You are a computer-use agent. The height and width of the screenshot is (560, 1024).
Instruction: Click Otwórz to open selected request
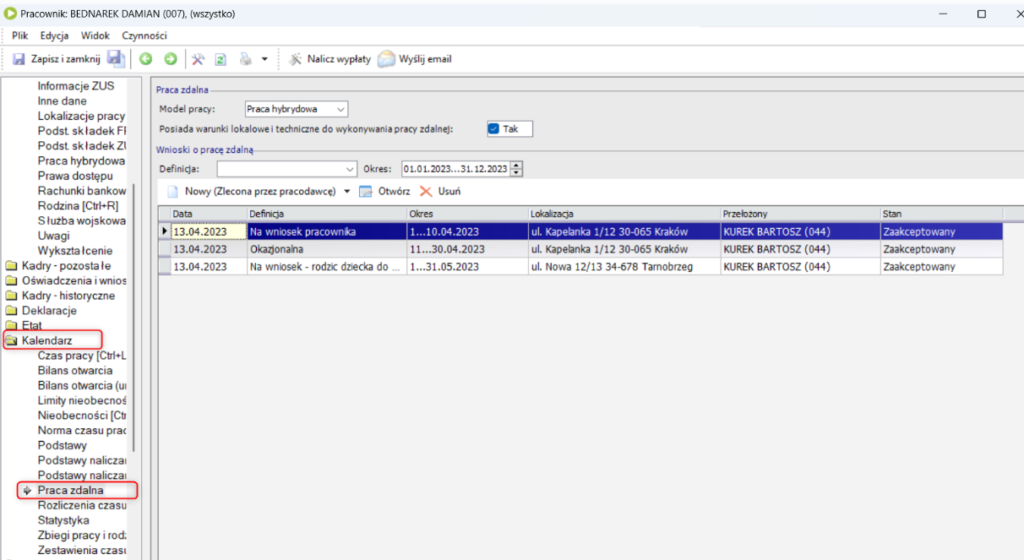click(x=385, y=191)
